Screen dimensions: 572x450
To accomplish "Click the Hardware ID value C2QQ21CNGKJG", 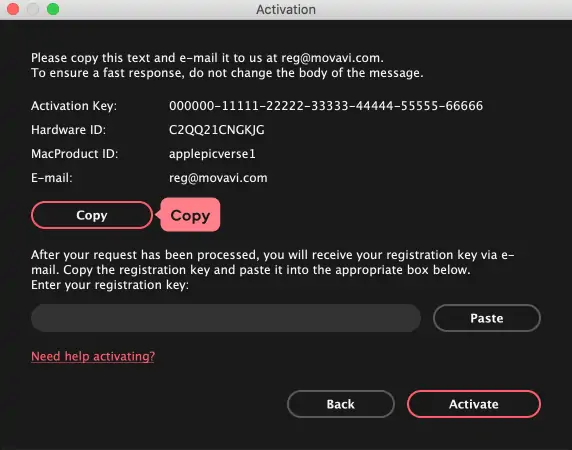I will tap(217, 130).
